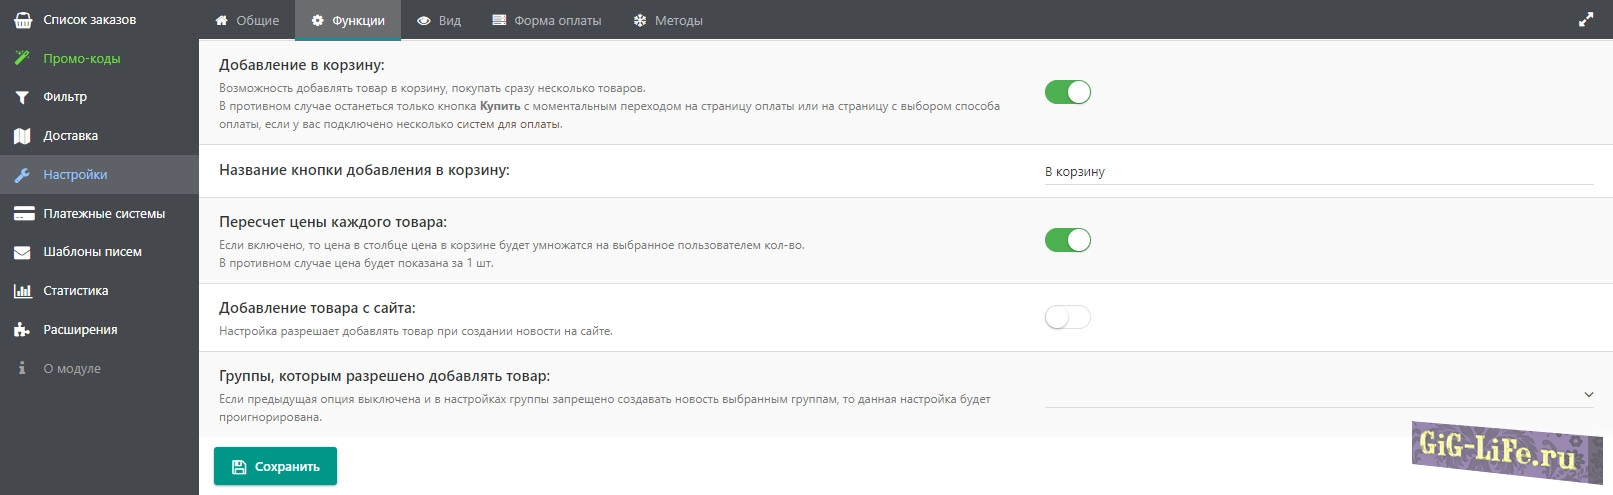Turn off Пересчет цены каждого товара switch
This screenshot has width=1613, height=495.
[x=1067, y=240]
